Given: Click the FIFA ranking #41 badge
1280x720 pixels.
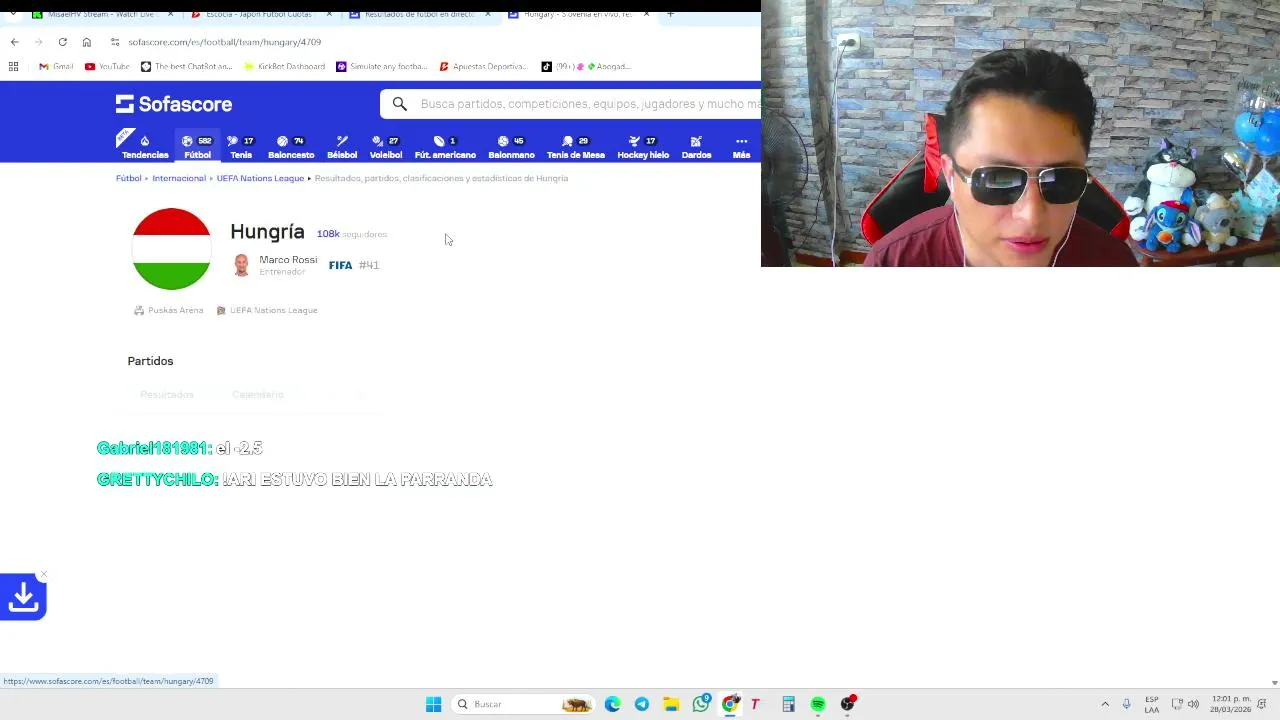Looking at the screenshot, I should (354, 265).
